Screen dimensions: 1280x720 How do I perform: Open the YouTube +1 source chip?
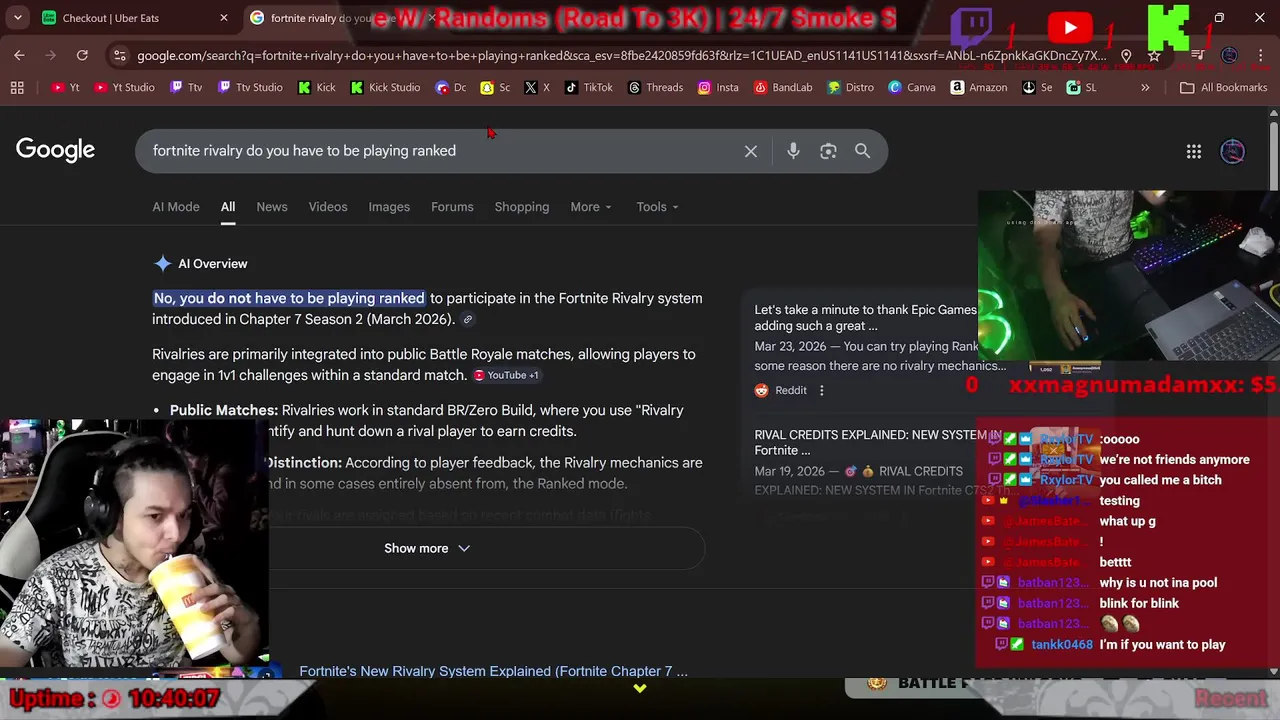(506, 375)
